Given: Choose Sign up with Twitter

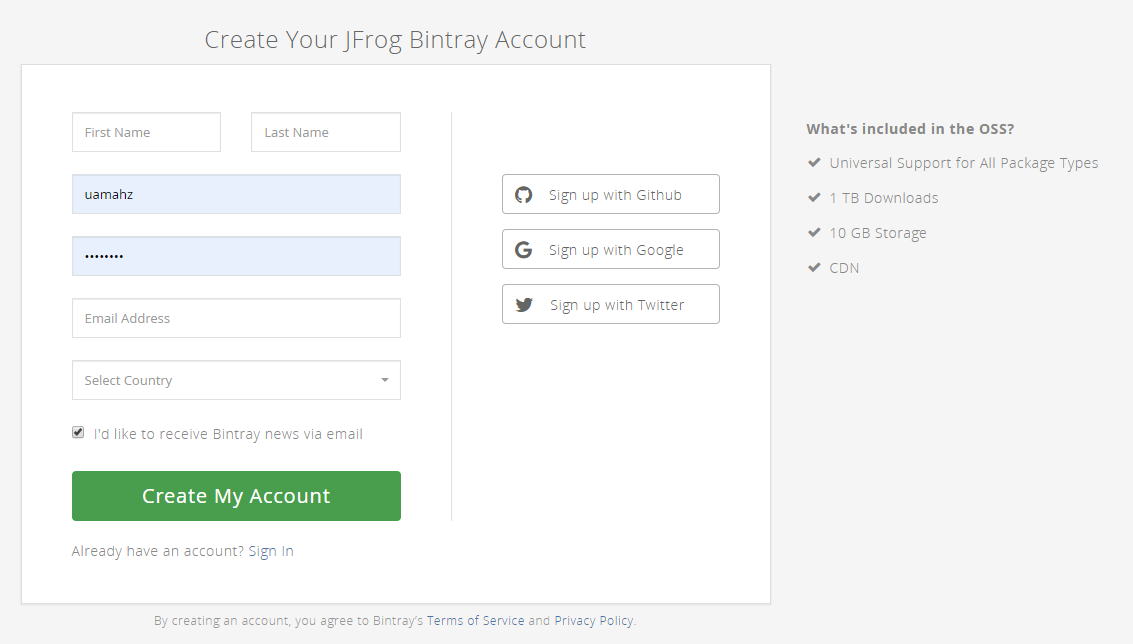Looking at the screenshot, I should click(x=610, y=305).
